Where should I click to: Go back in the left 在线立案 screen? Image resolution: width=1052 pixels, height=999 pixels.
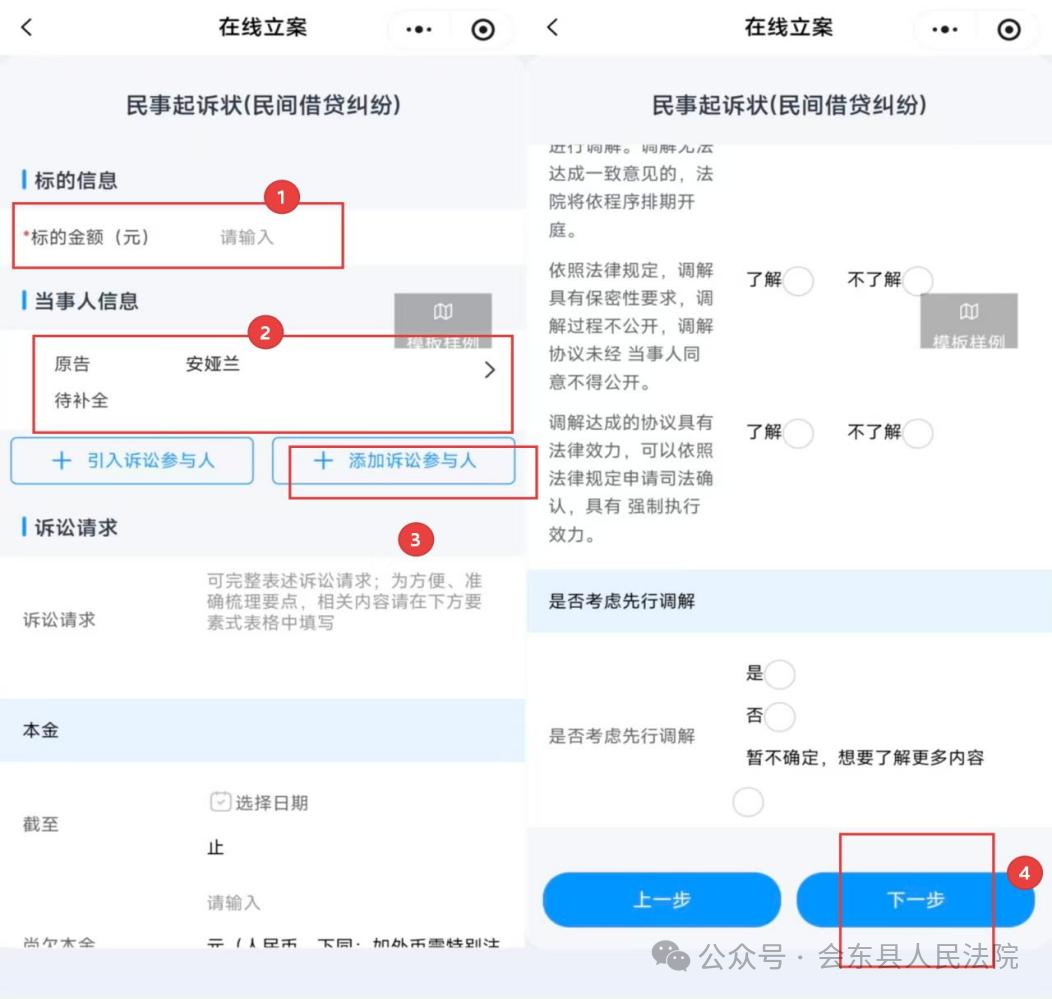pos(27,28)
